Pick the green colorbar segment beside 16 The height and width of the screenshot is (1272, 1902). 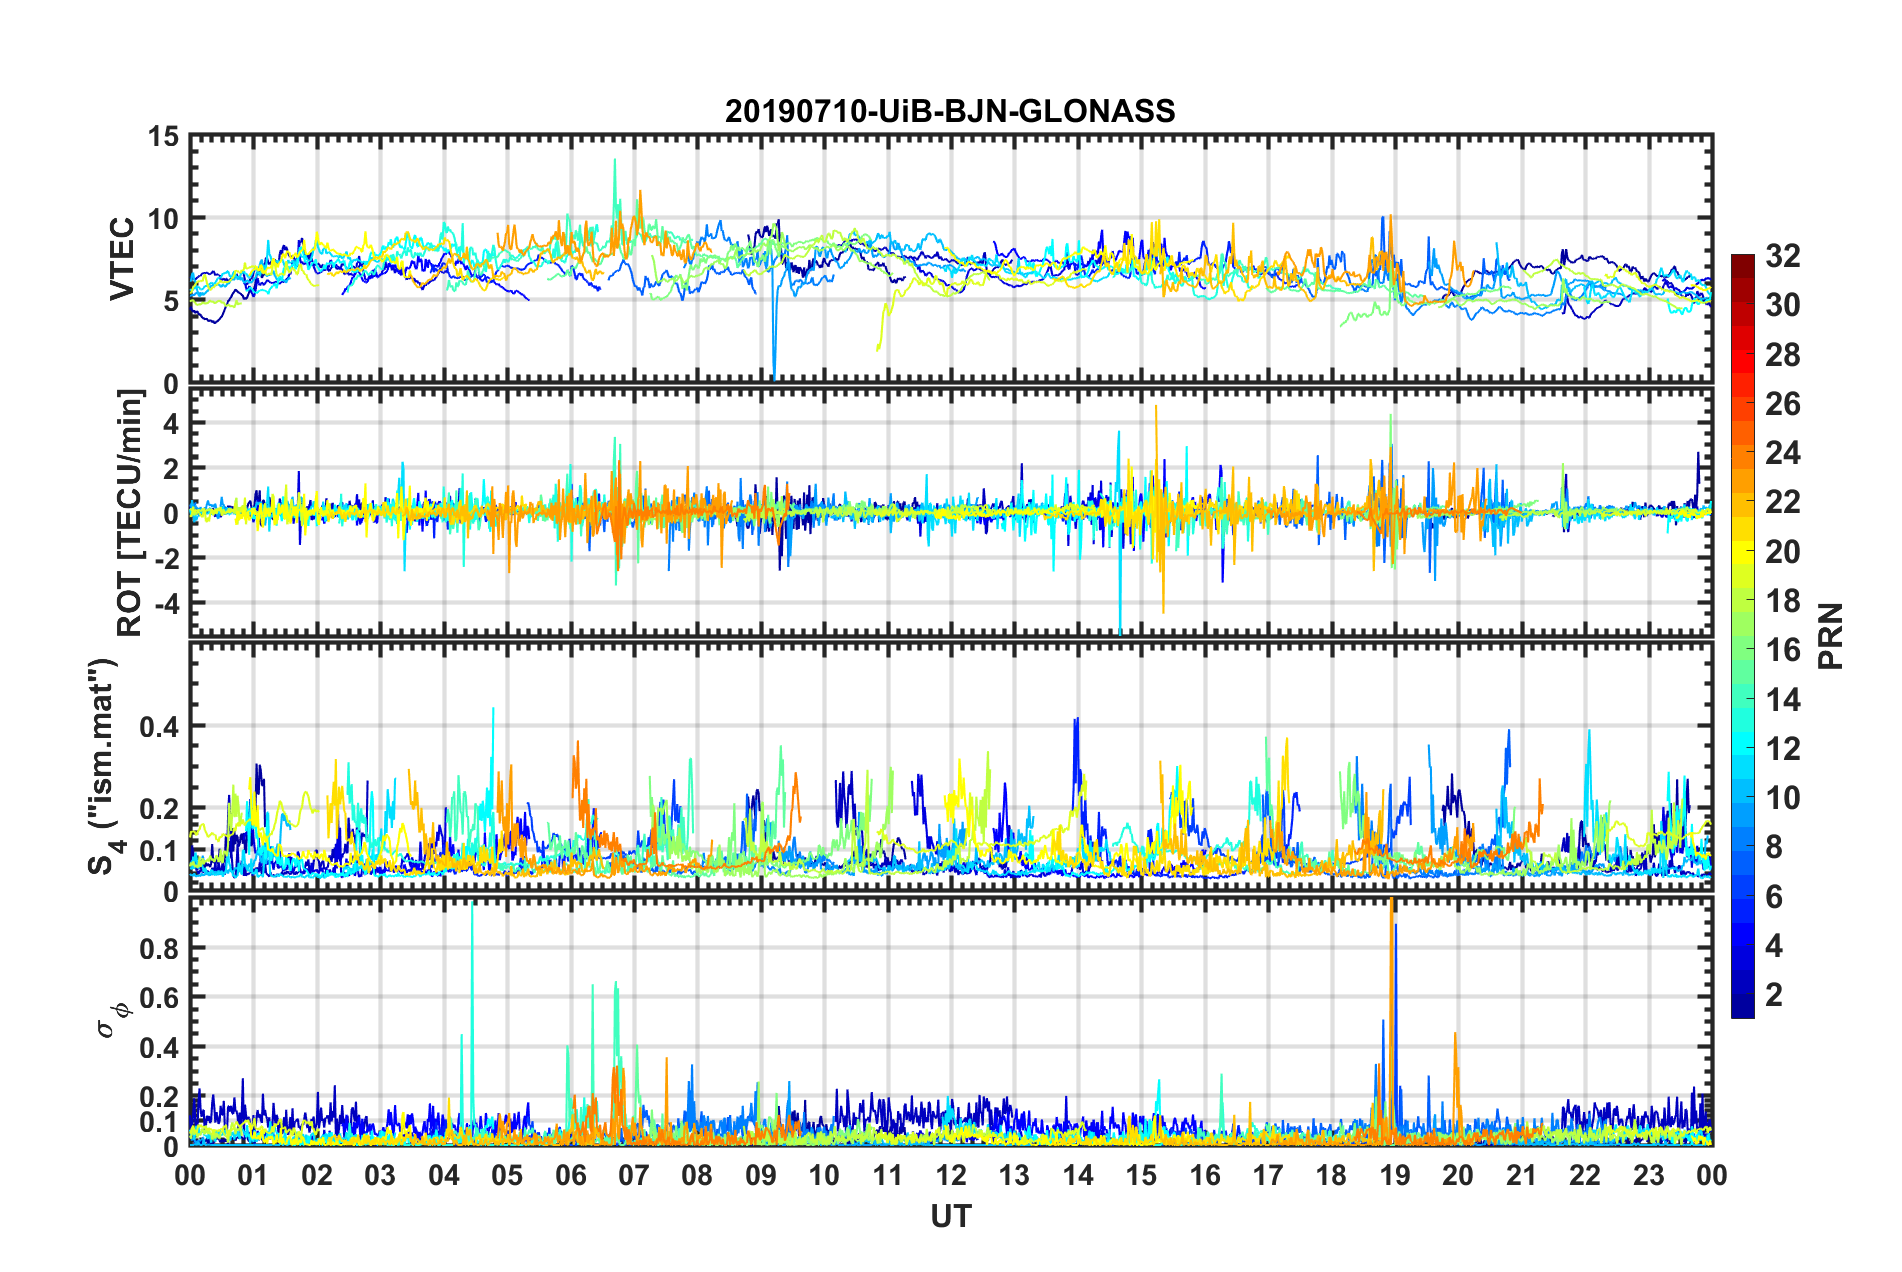coord(1743,650)
